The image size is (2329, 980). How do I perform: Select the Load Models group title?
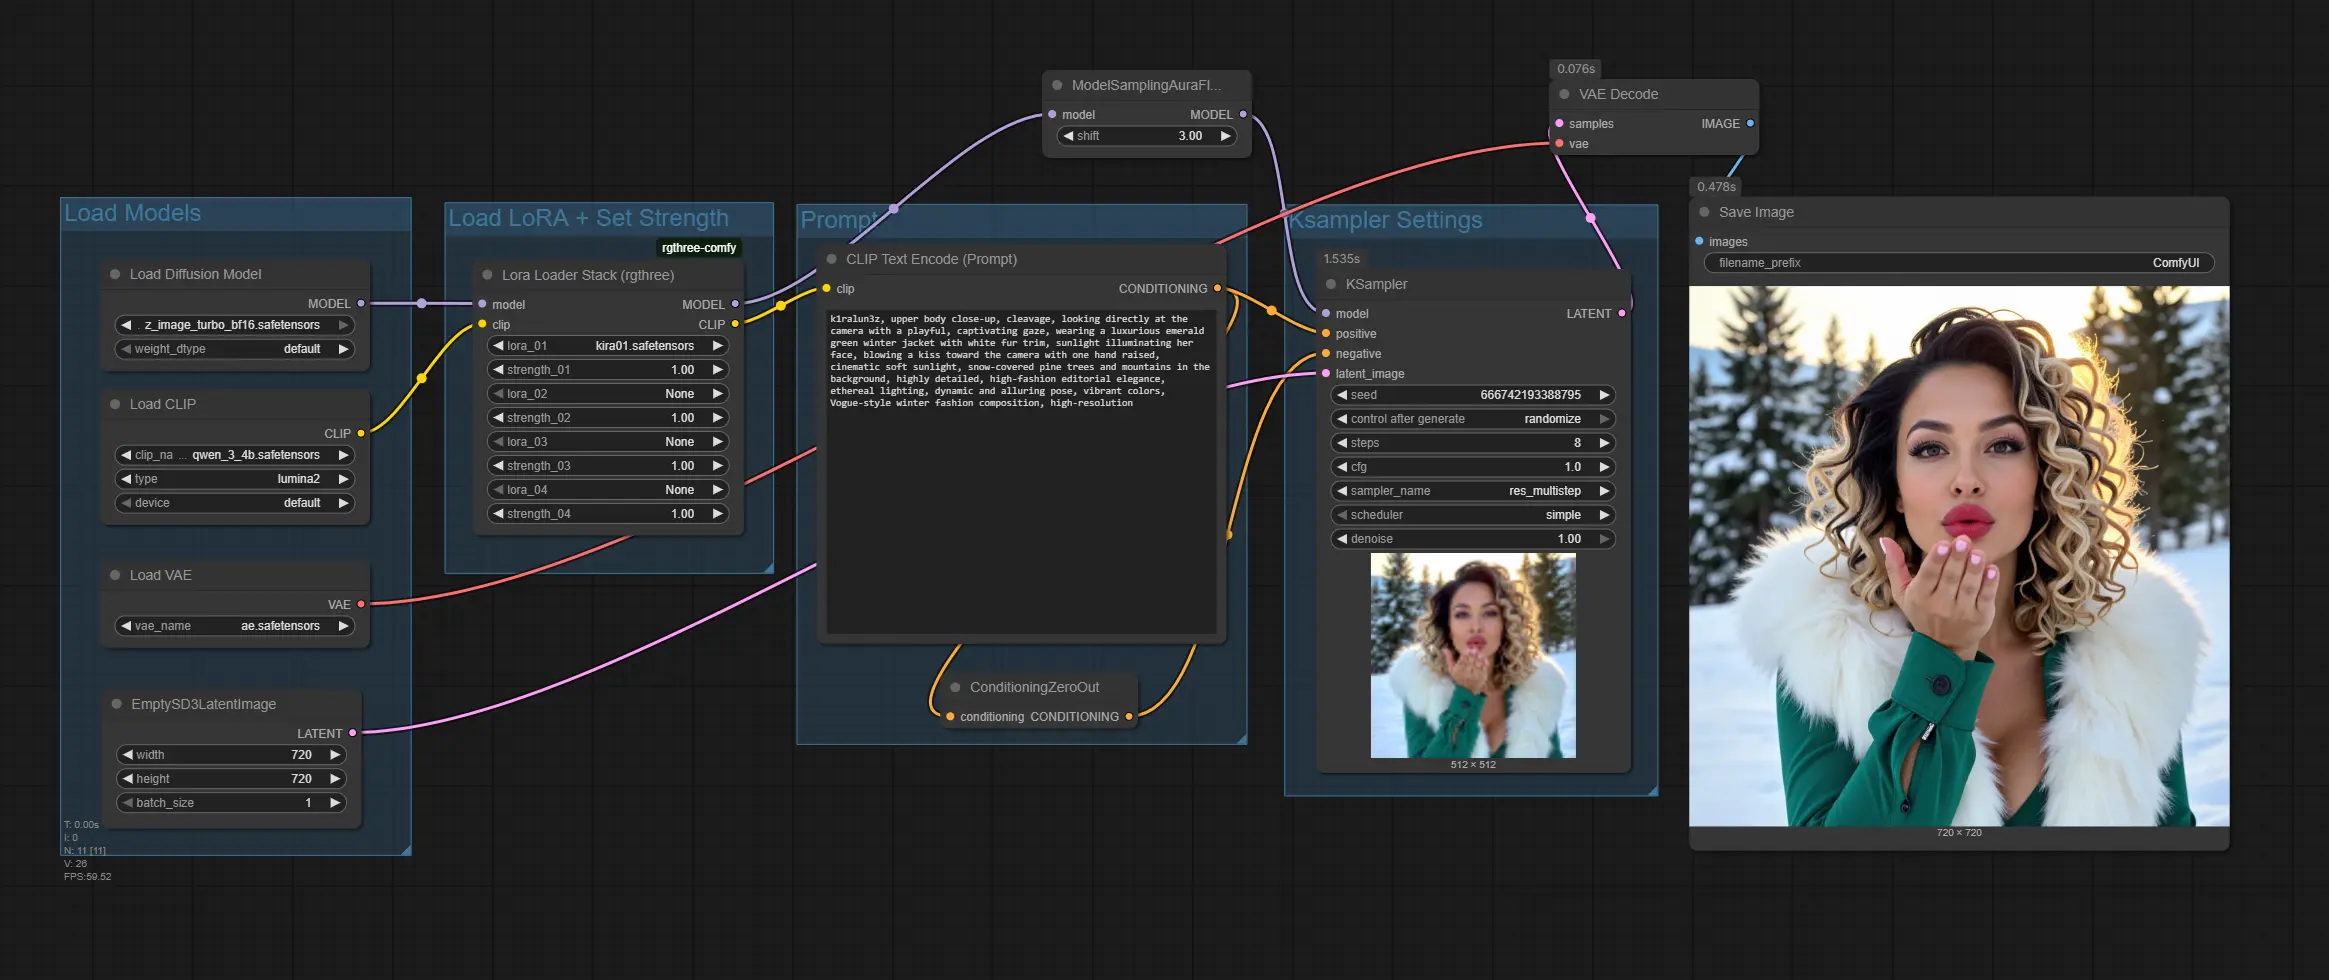click(133, 213)
